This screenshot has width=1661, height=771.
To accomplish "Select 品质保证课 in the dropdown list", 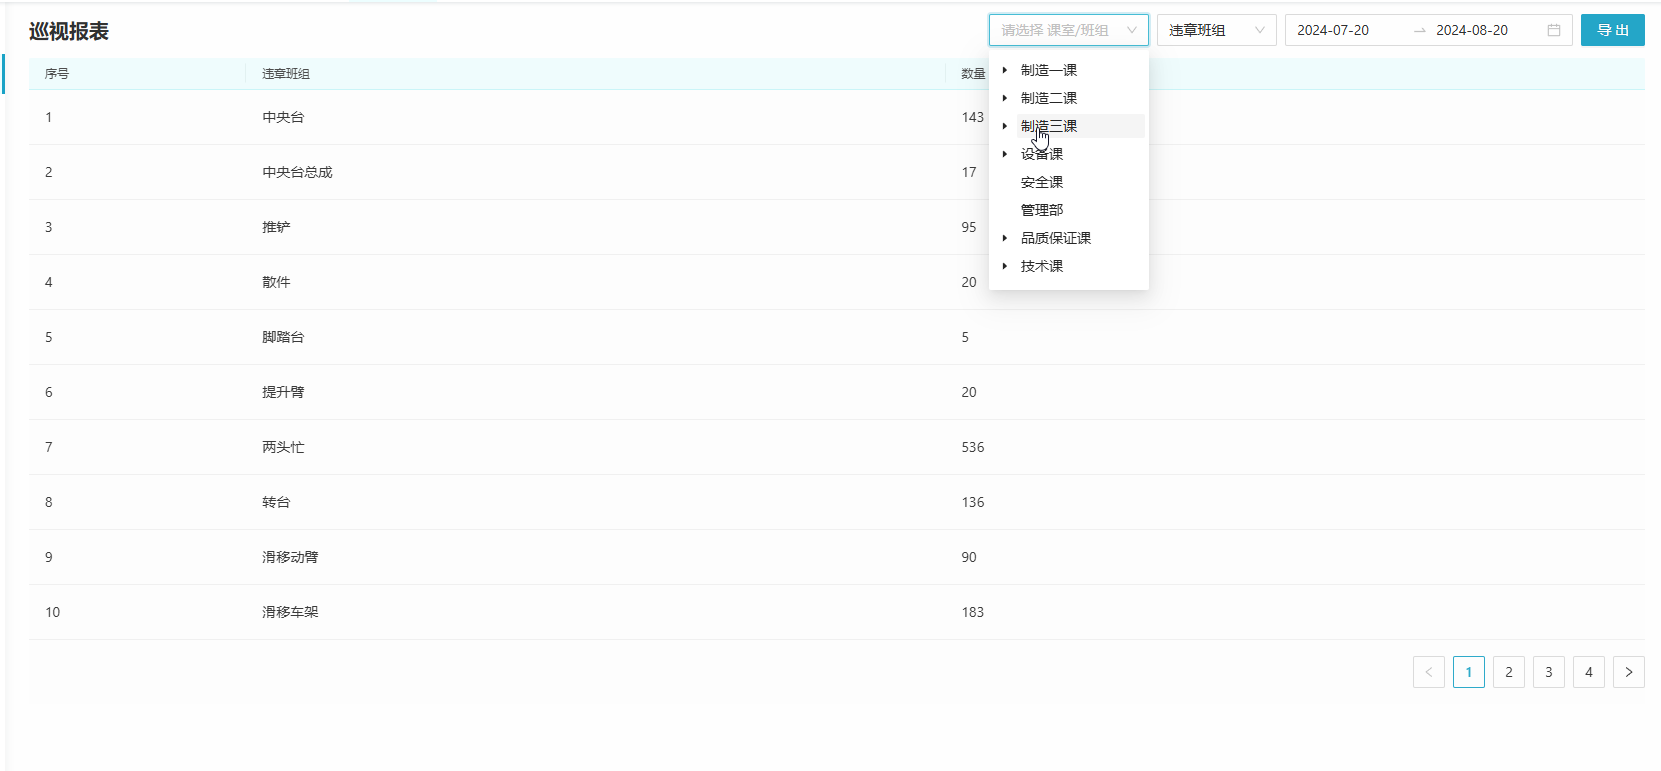I will (1056, 238).
